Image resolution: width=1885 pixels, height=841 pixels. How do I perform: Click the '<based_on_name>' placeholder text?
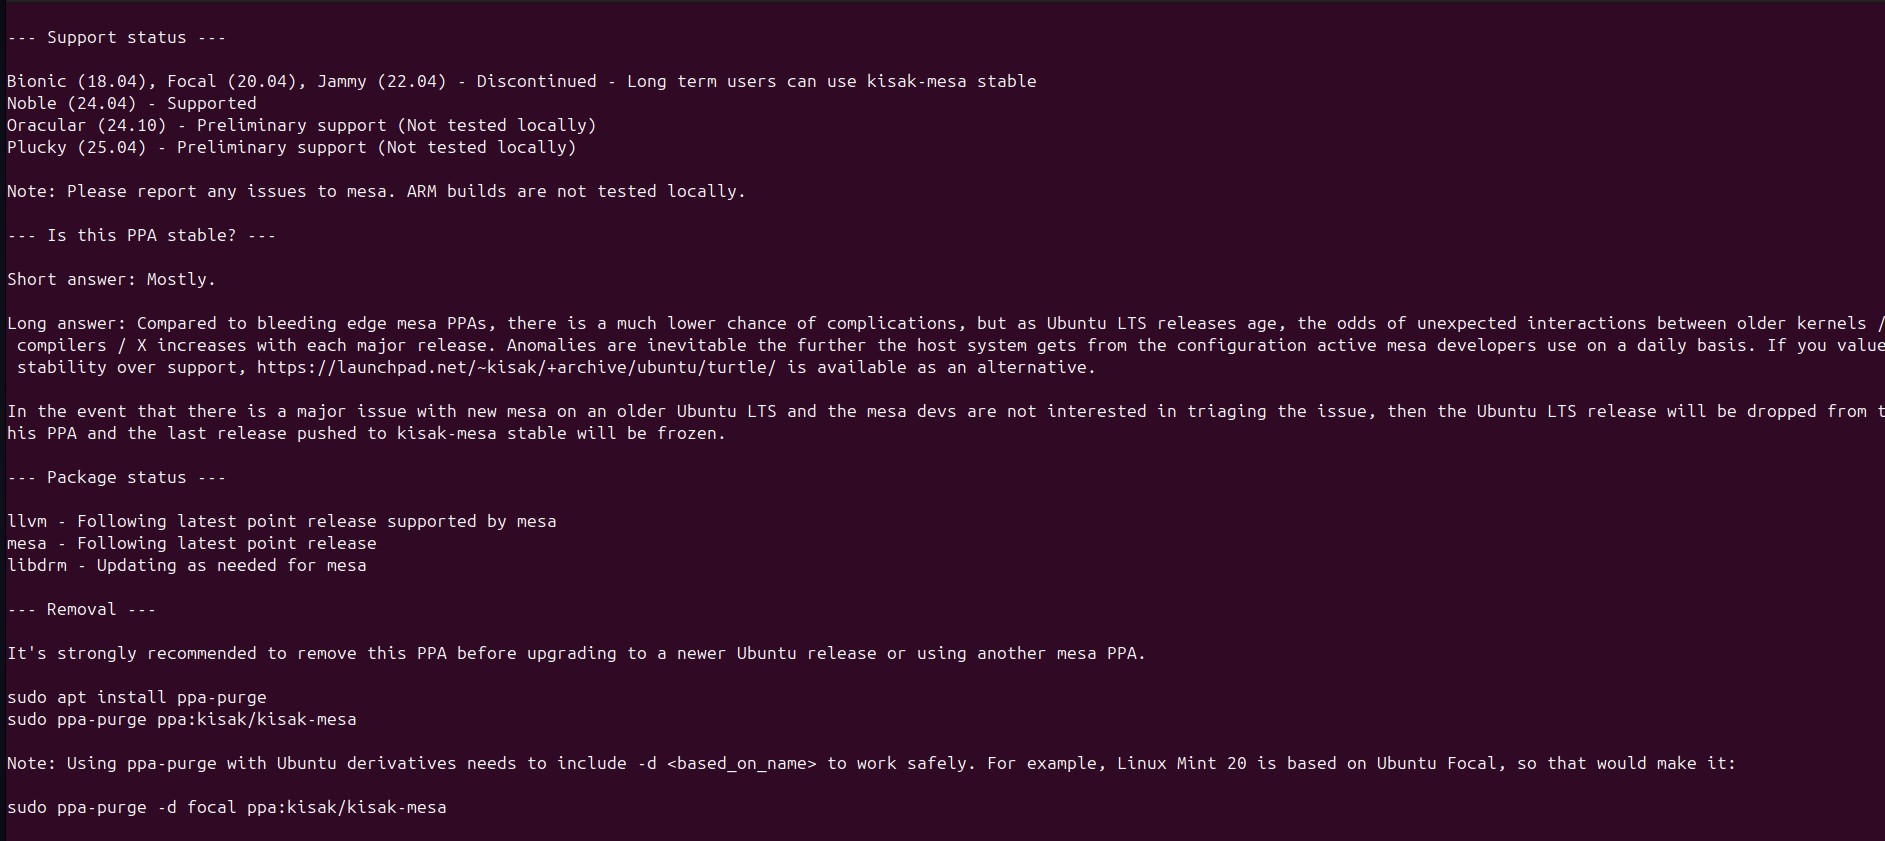[x=742, y=763]
